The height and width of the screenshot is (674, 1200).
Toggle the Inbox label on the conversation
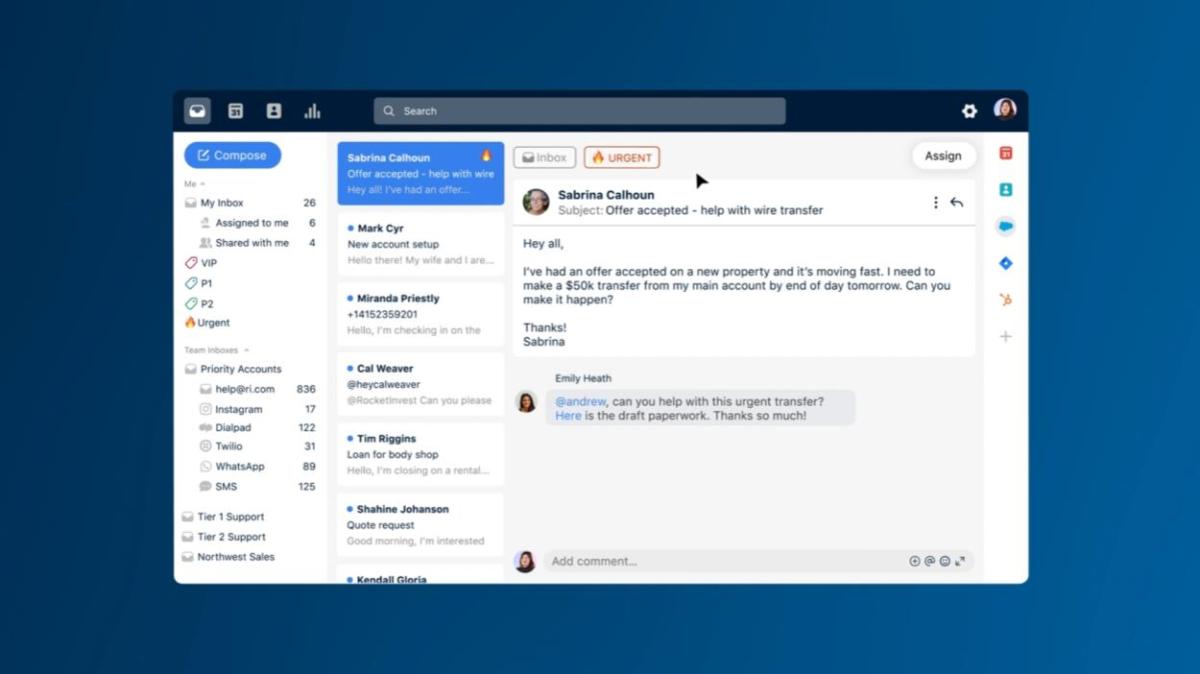pyautogui.click(x=544, y=157)
